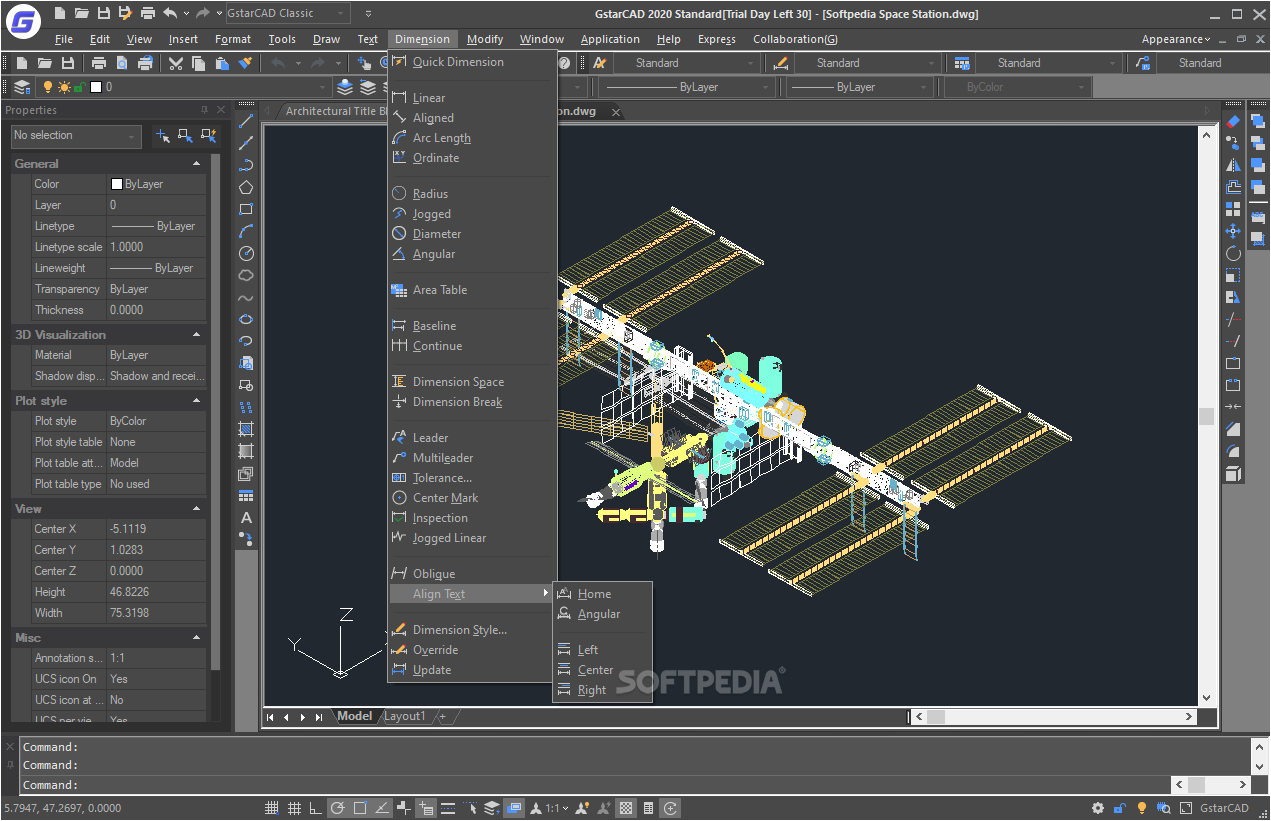Select the Ellipse draw tool

pyautogui.click(x=246, y=319)
